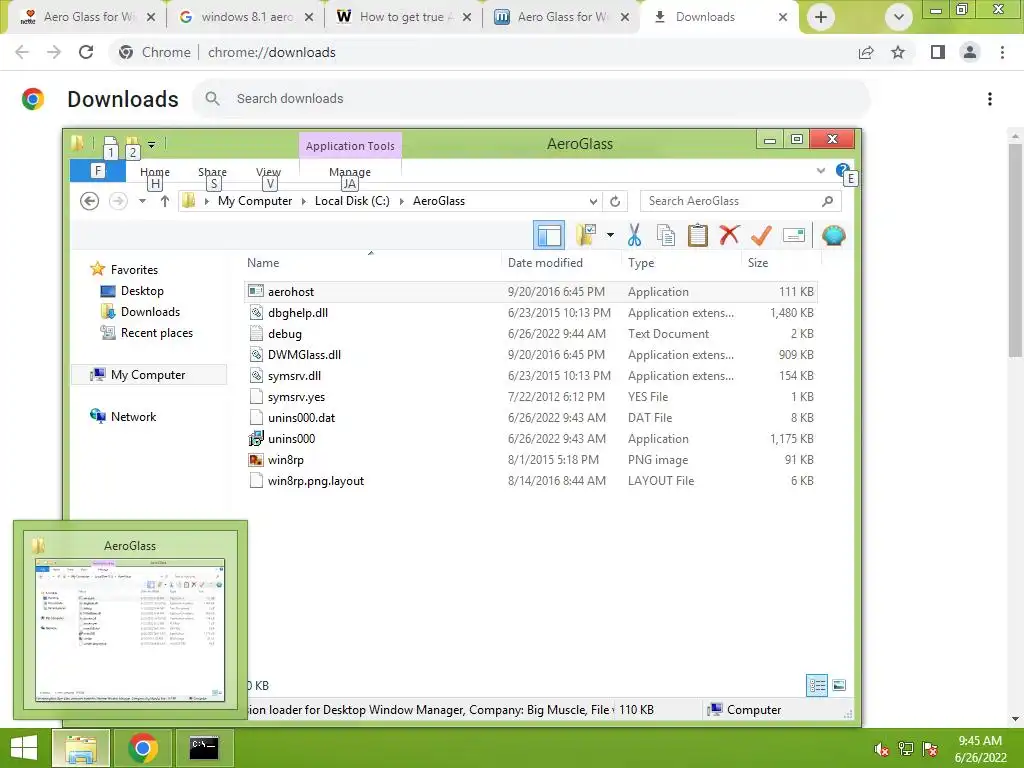Expand breadcrumb arrow after Local Disk (C:)
The height and width of the screenshot is (768, 1024).
point(402,201)
